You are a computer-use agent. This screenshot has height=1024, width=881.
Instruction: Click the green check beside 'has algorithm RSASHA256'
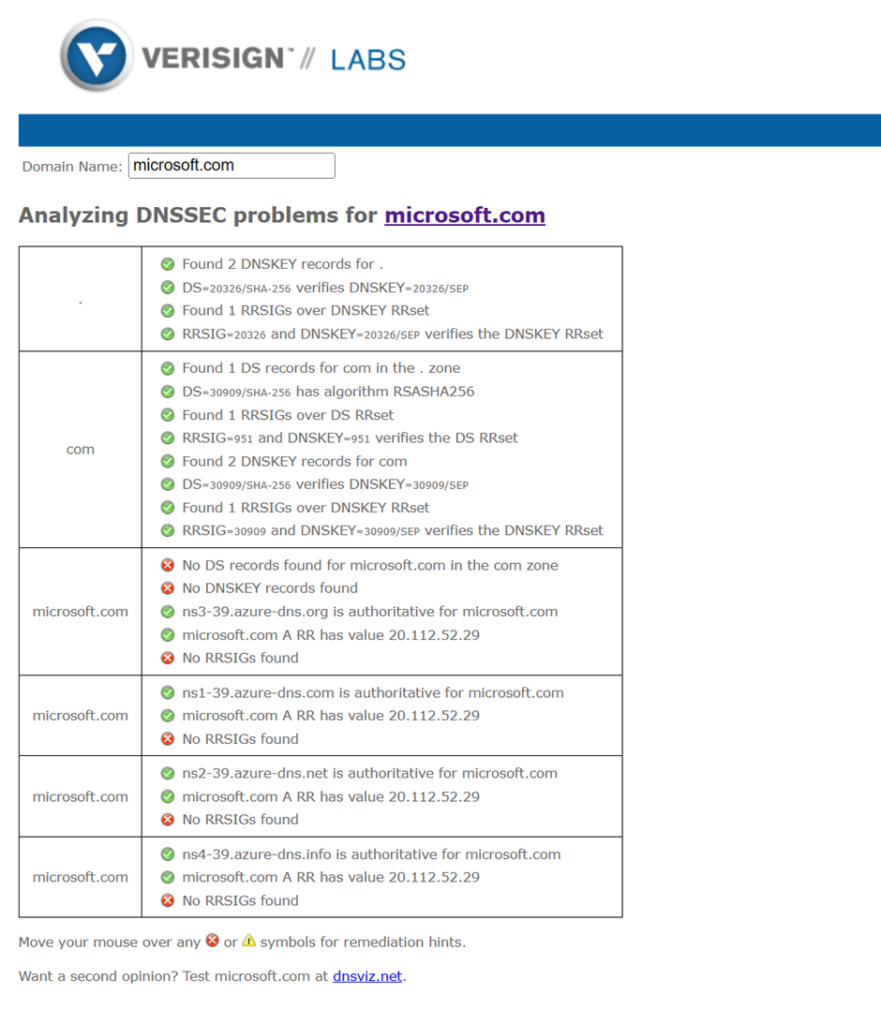pos(168,391)
